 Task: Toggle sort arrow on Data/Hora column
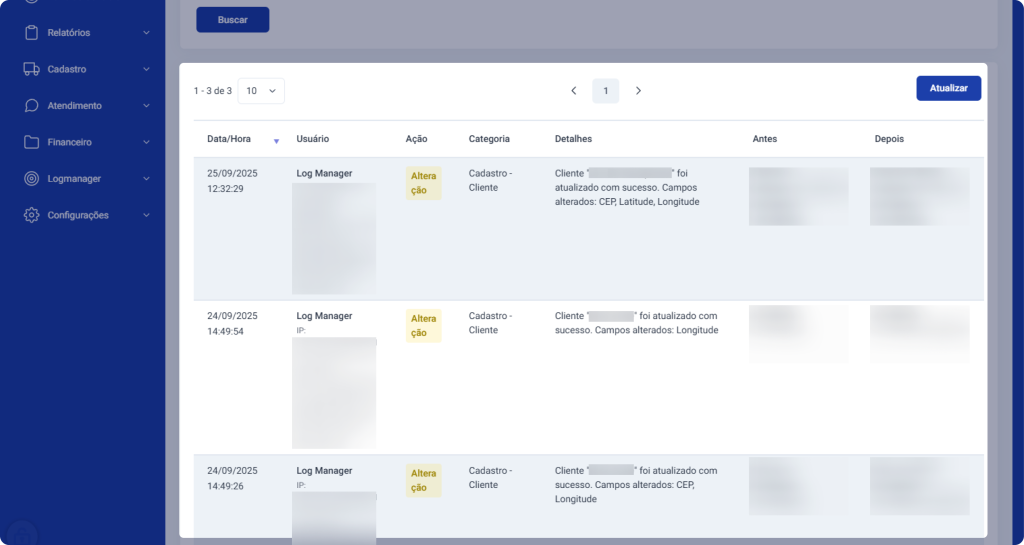click(276, 141)
